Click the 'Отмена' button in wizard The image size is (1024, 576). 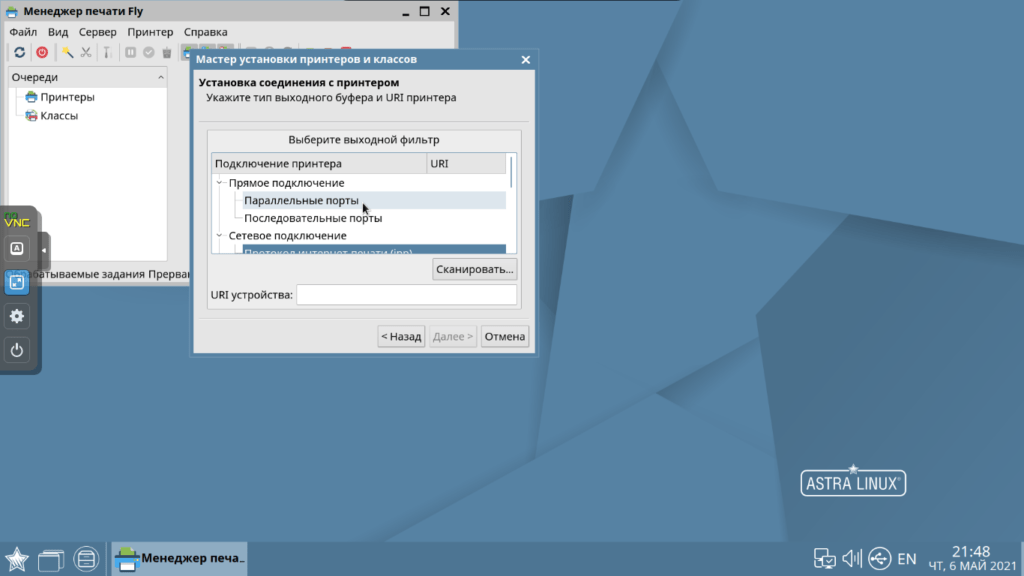504,337
